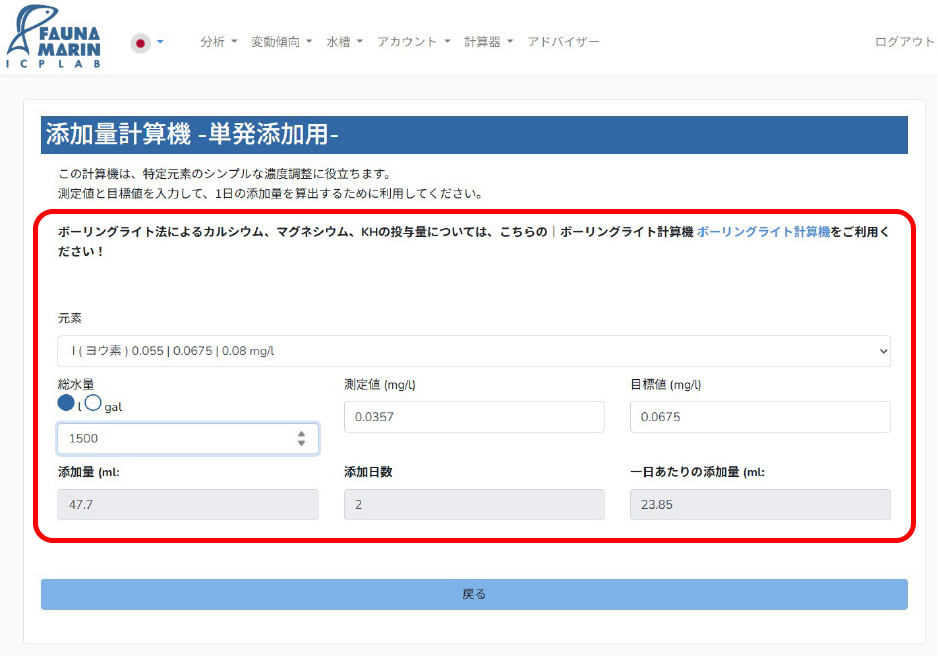This screenshot has width=938, height=656.
Task: Expand the 元素 element selection dropdown
Action: click(x=474, y=351)
